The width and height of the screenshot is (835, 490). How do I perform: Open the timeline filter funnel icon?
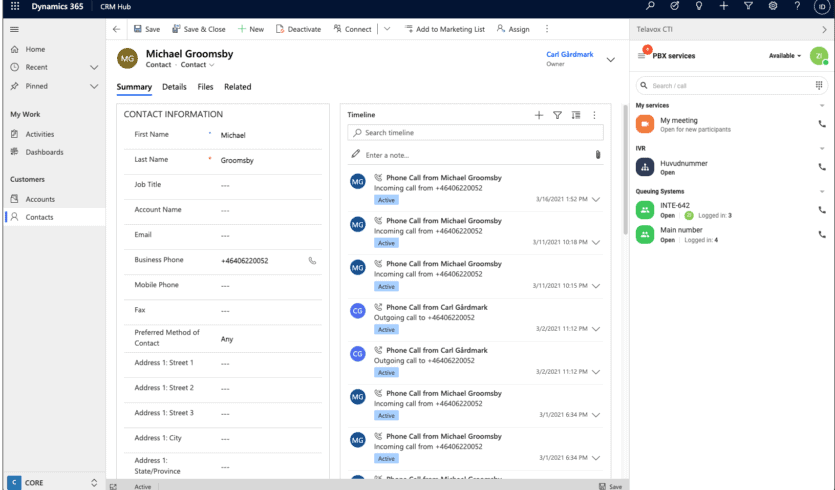(x=558, y=115)
